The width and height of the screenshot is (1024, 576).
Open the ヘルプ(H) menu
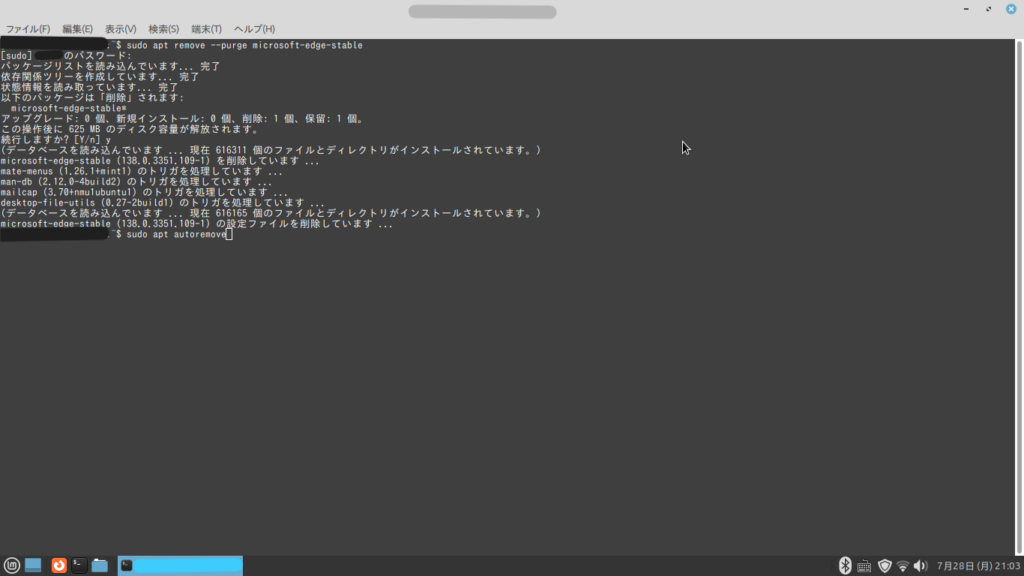(254, 29)
